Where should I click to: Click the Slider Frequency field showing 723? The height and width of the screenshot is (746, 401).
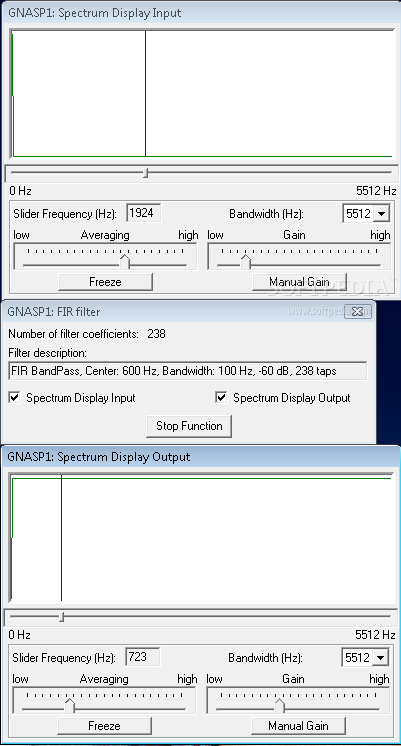click(143, 657)
